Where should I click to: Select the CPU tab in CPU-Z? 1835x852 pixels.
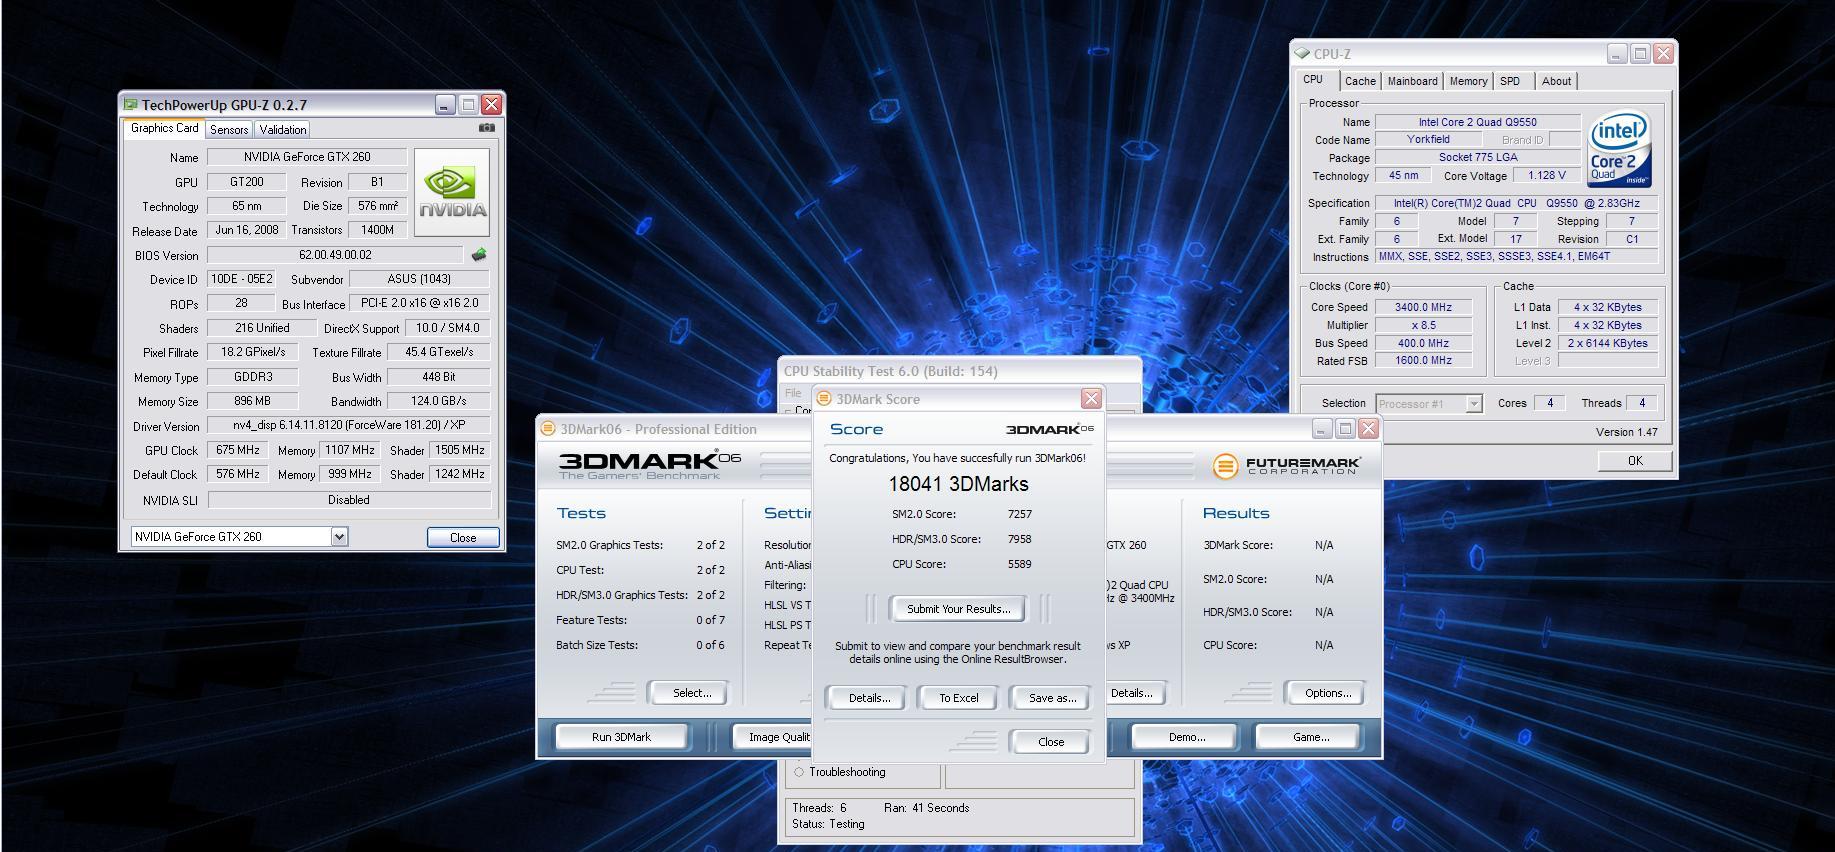pos(1313,80)
